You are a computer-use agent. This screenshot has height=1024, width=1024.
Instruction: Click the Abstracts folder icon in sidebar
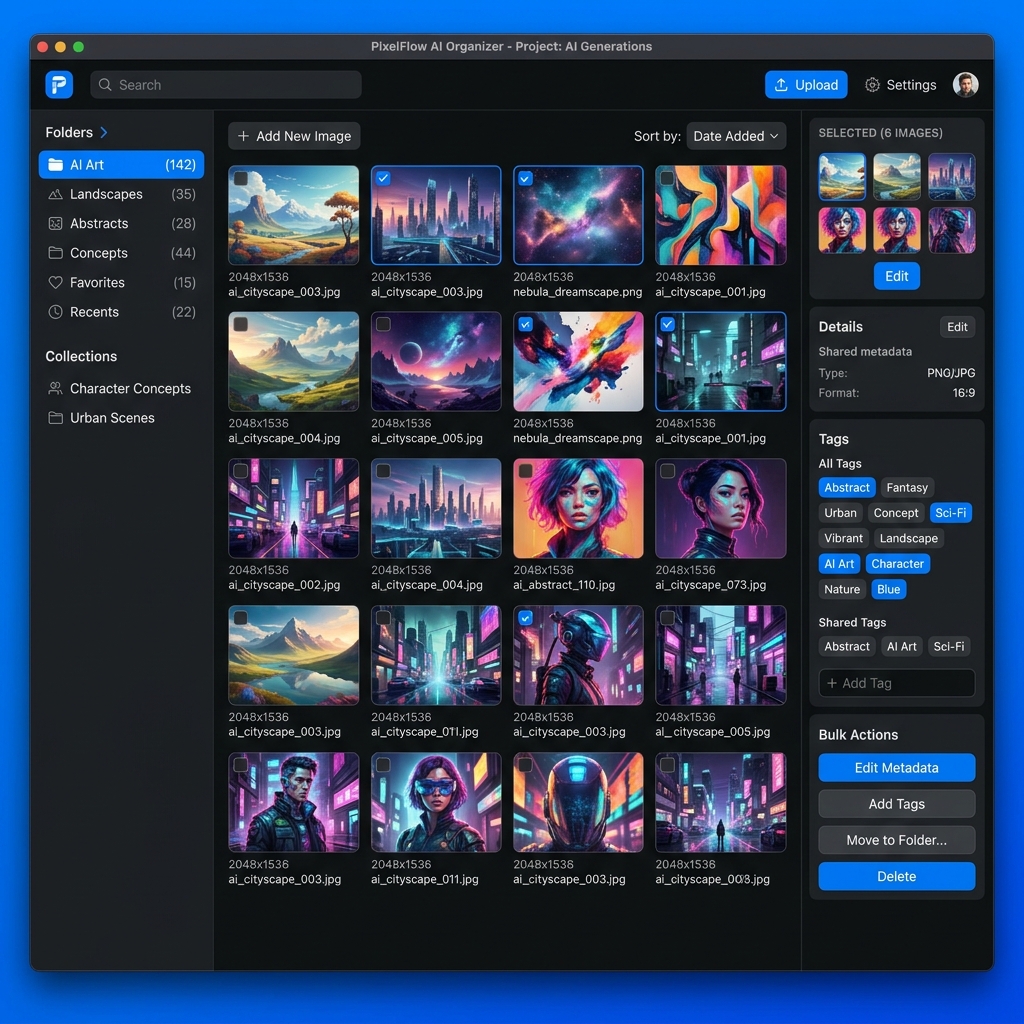pyautogui.click(x=56, y=223)
